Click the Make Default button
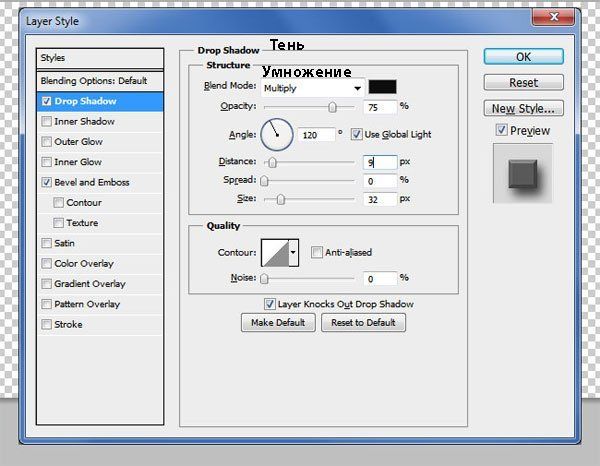Screen dimensions: 600x466 [278, 323]
